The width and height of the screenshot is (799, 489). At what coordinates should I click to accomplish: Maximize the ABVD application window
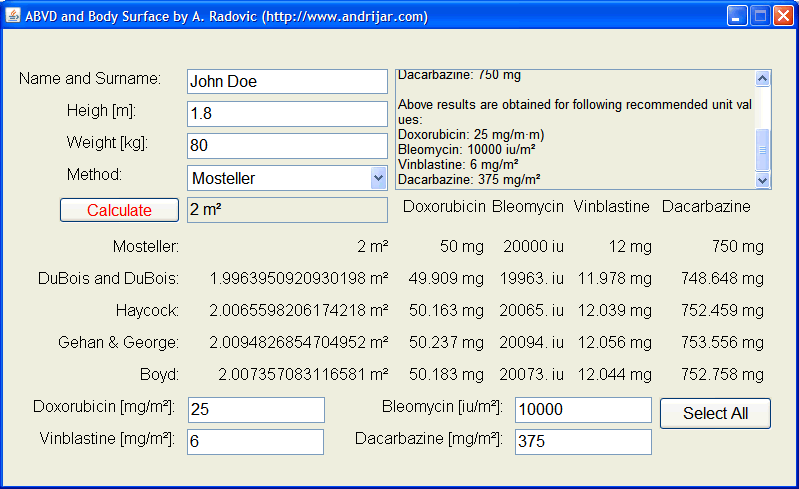point(760,16)
